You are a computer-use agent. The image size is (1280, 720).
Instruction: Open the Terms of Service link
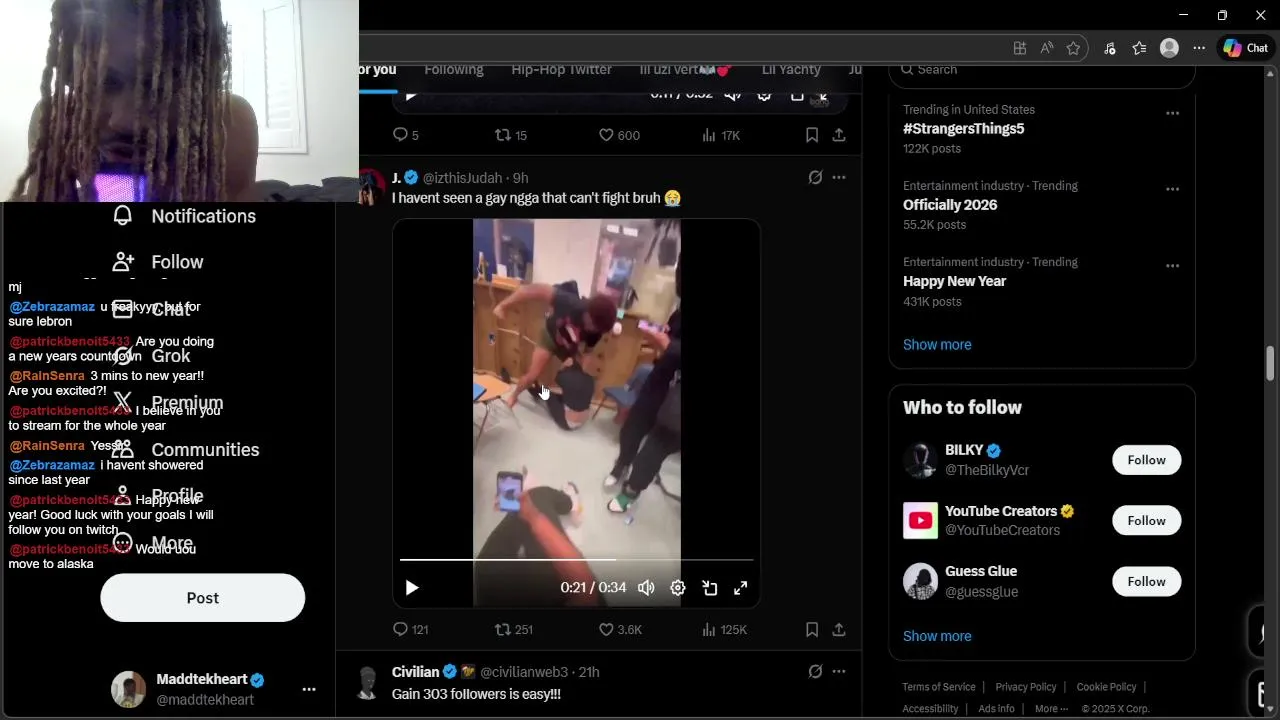click(x=939, y=687)
